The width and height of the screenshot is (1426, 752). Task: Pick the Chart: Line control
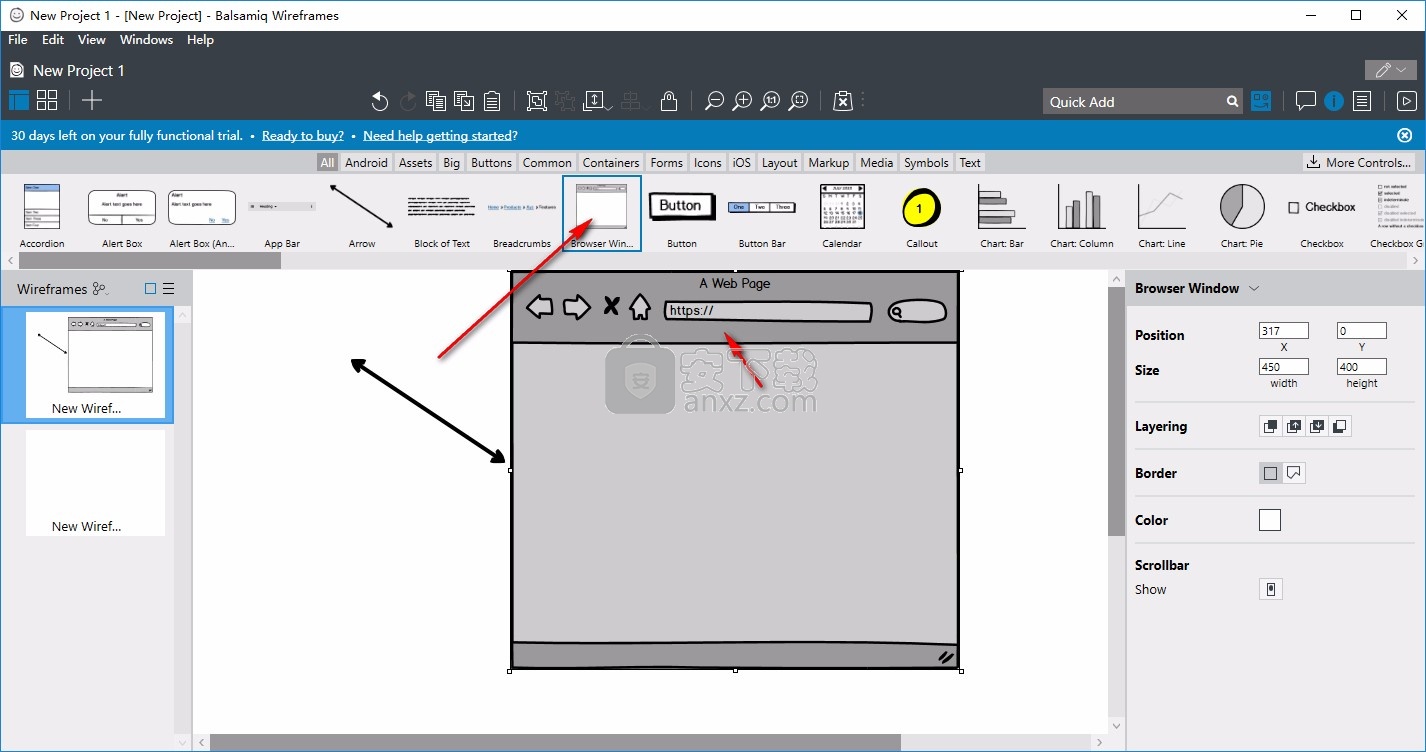(x=1162, y=215)
